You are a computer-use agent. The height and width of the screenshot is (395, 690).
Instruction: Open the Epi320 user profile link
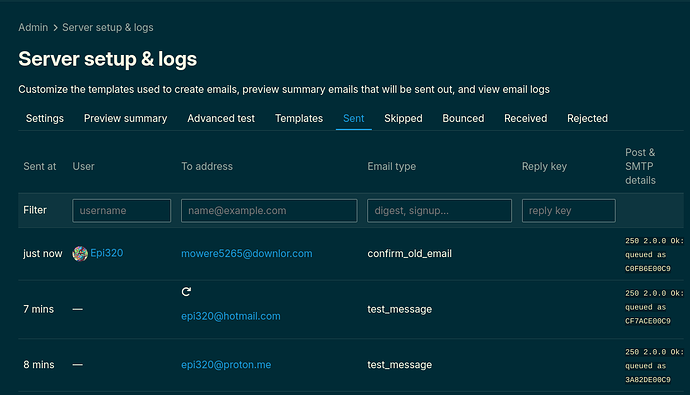(106, 253)
